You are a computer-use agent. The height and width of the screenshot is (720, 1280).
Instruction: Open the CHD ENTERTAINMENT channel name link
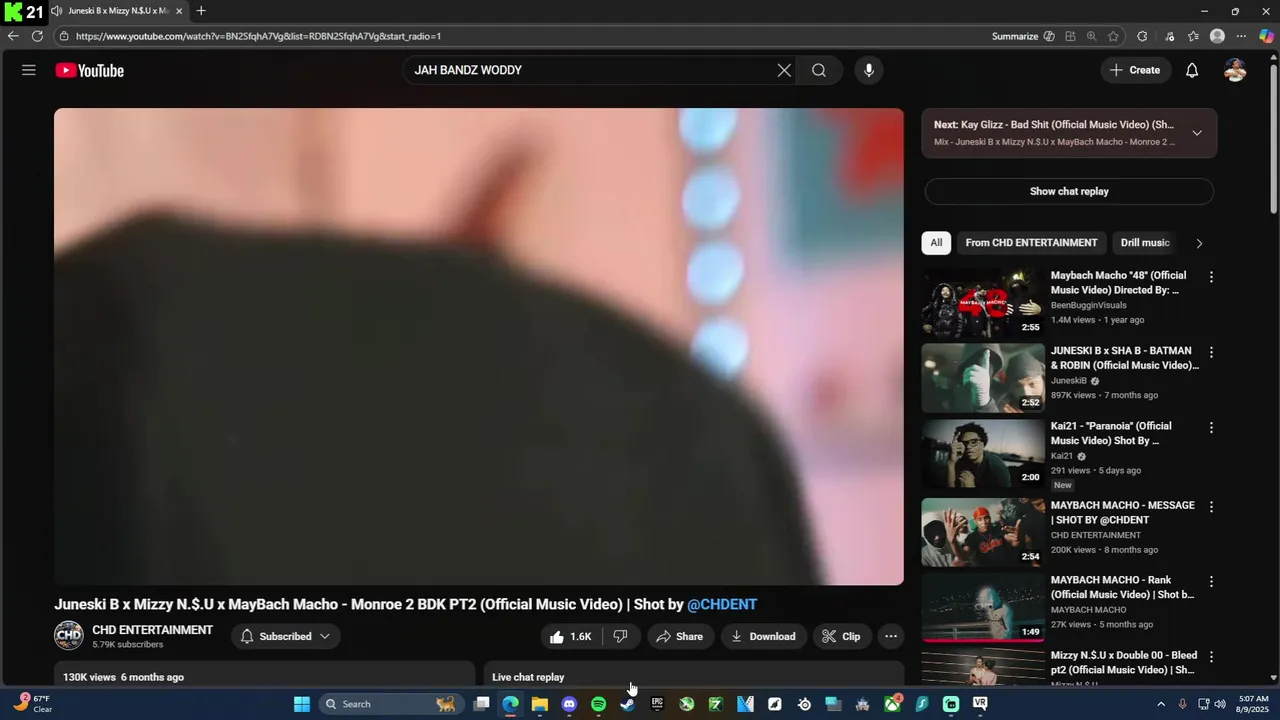pos(152,630)
